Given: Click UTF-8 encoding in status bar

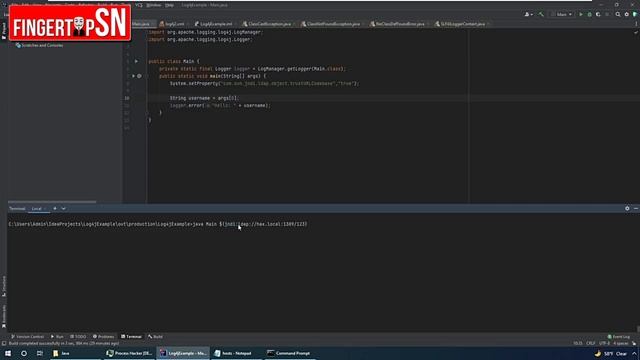Looking at the screenshot, I should [x=604, y=343].
